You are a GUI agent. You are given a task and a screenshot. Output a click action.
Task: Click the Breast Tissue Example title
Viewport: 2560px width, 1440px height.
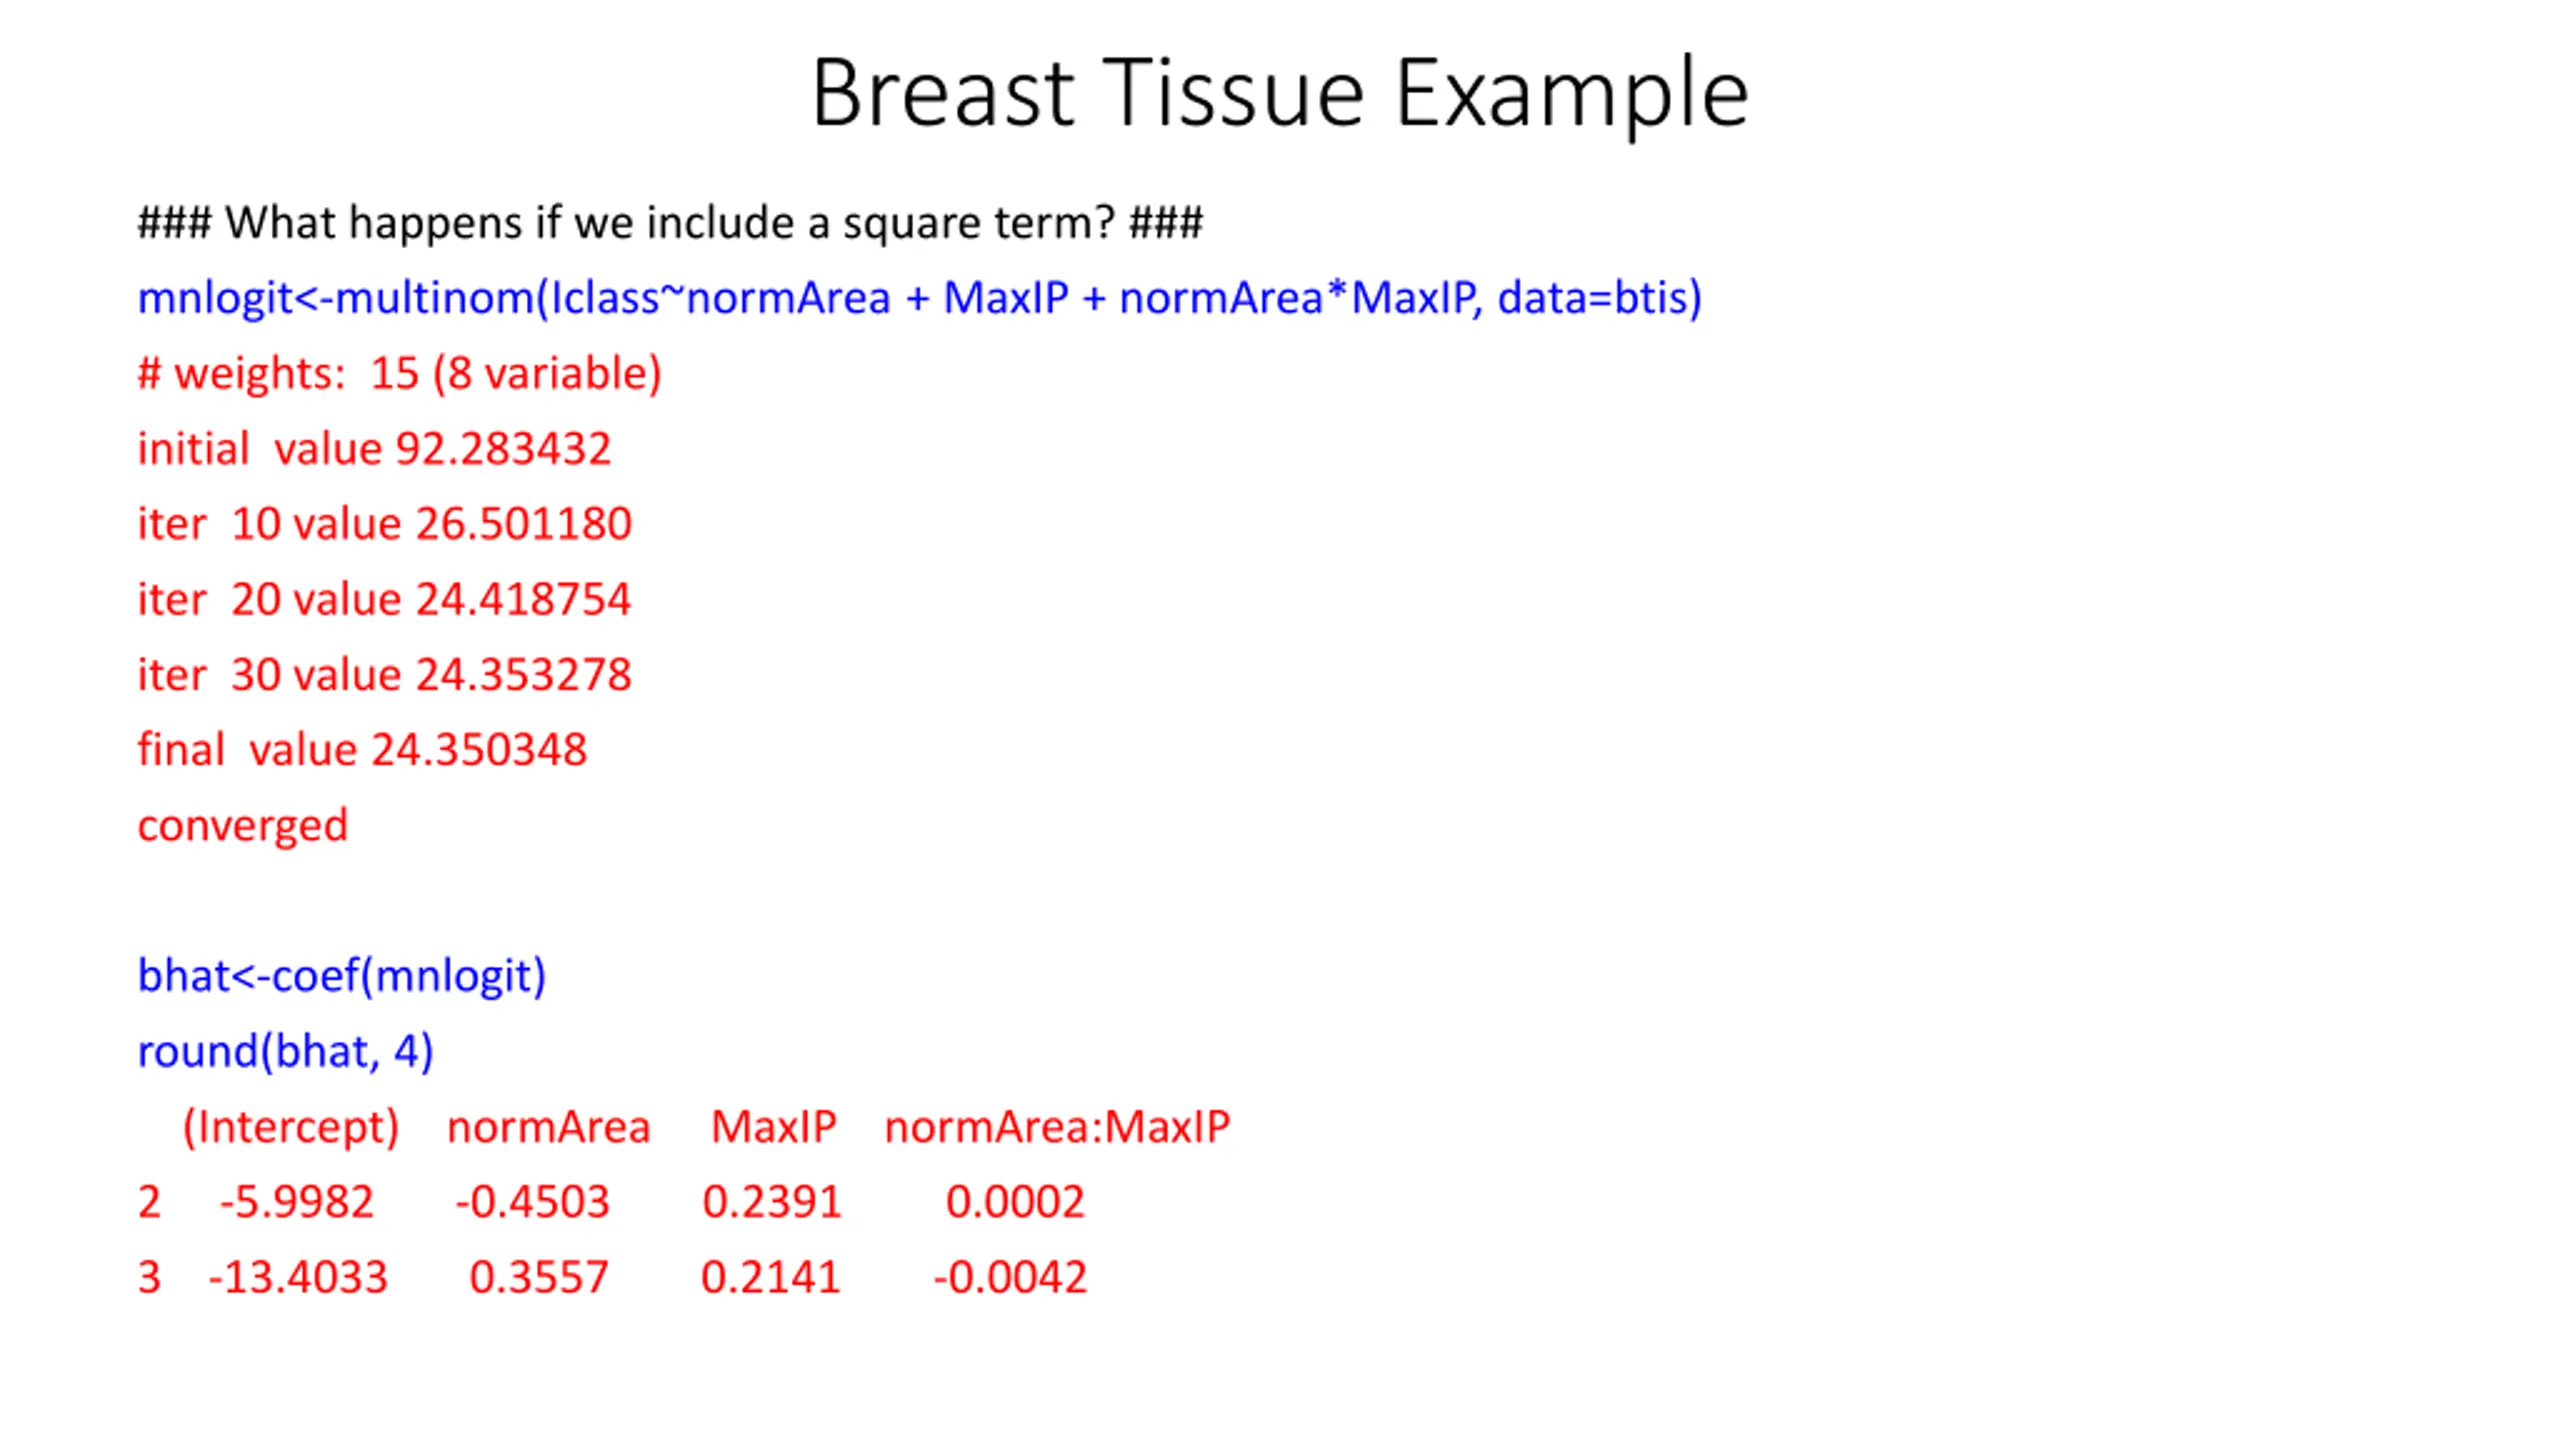click(x=1279, y=94)
